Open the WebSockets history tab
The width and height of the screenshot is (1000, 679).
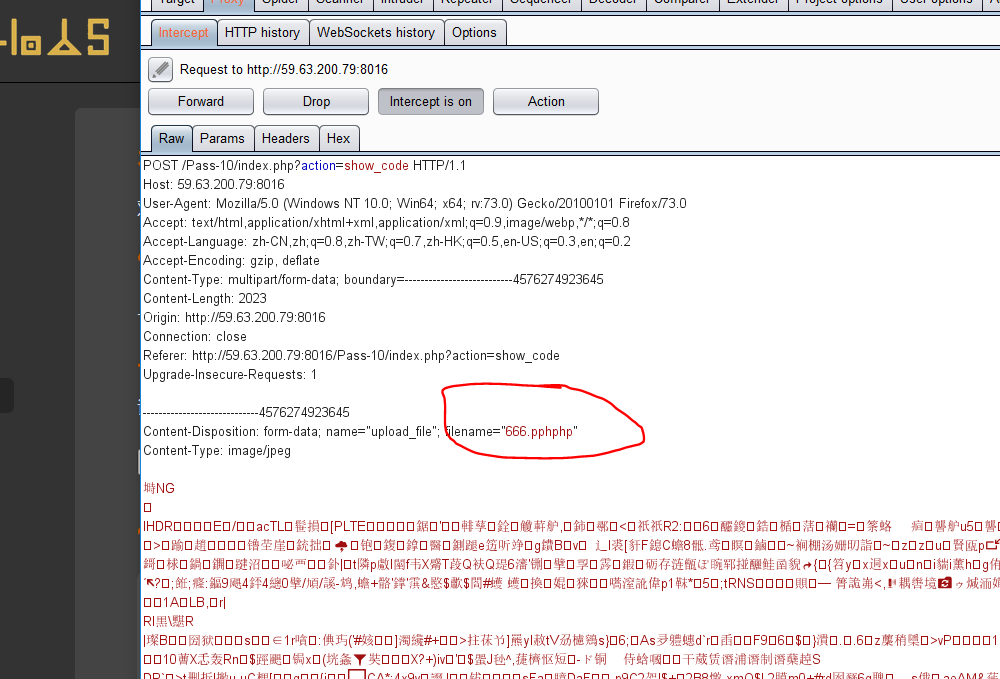pos(376,33)
